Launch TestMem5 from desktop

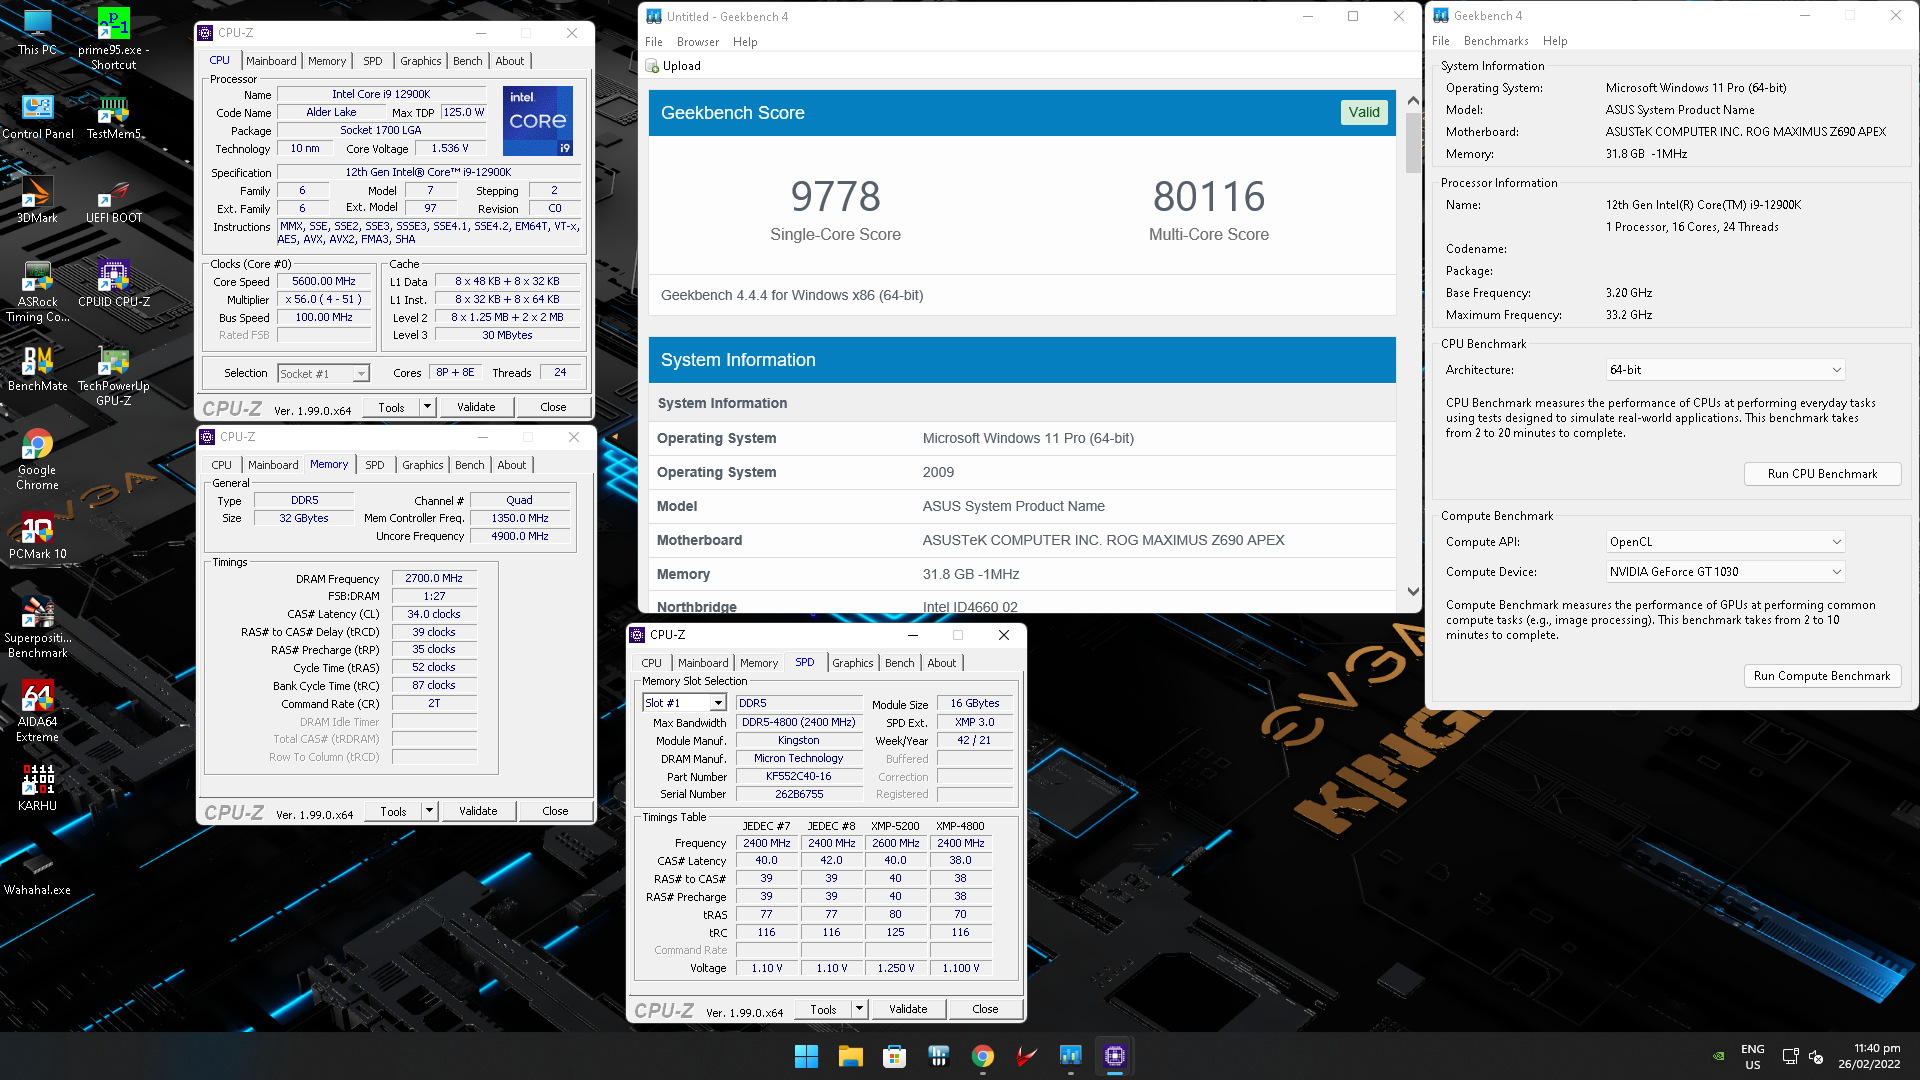point(113,116)
